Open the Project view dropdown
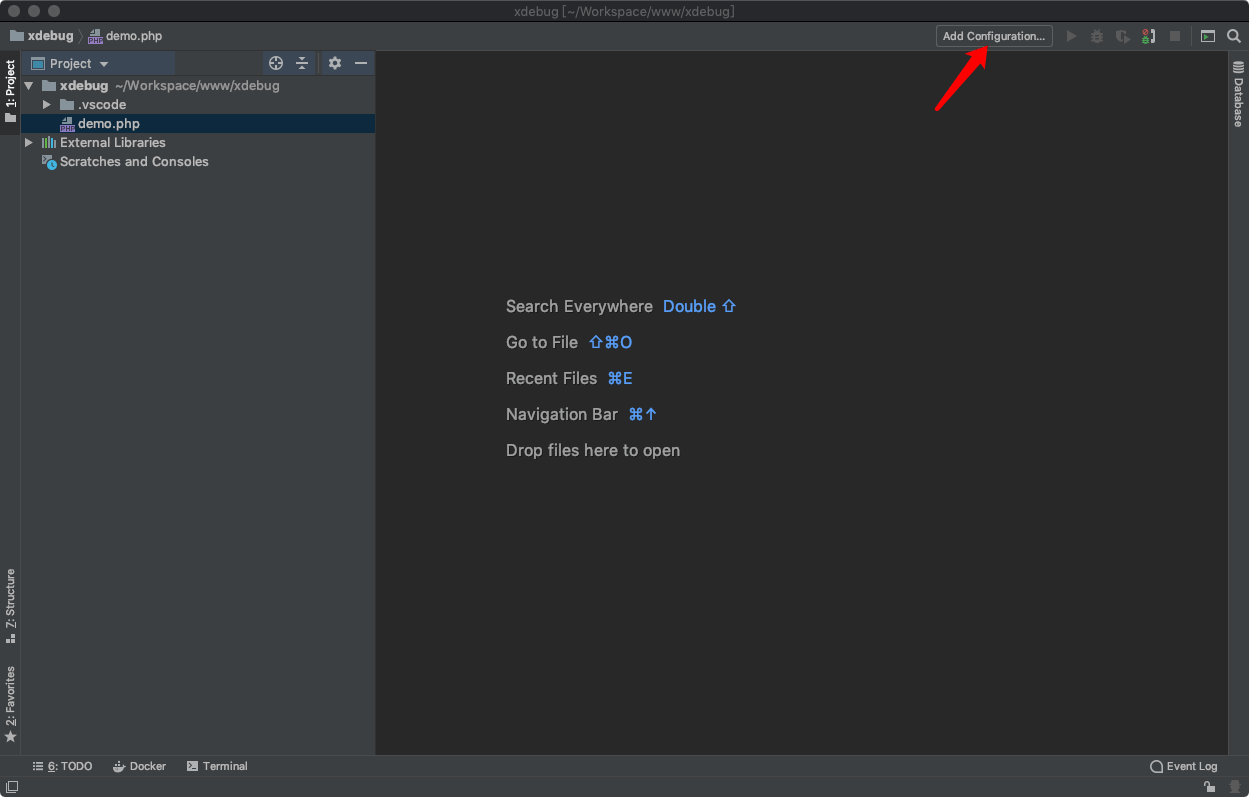The width and height of the screenshot is (1249, 797). [x=103, y=63]
